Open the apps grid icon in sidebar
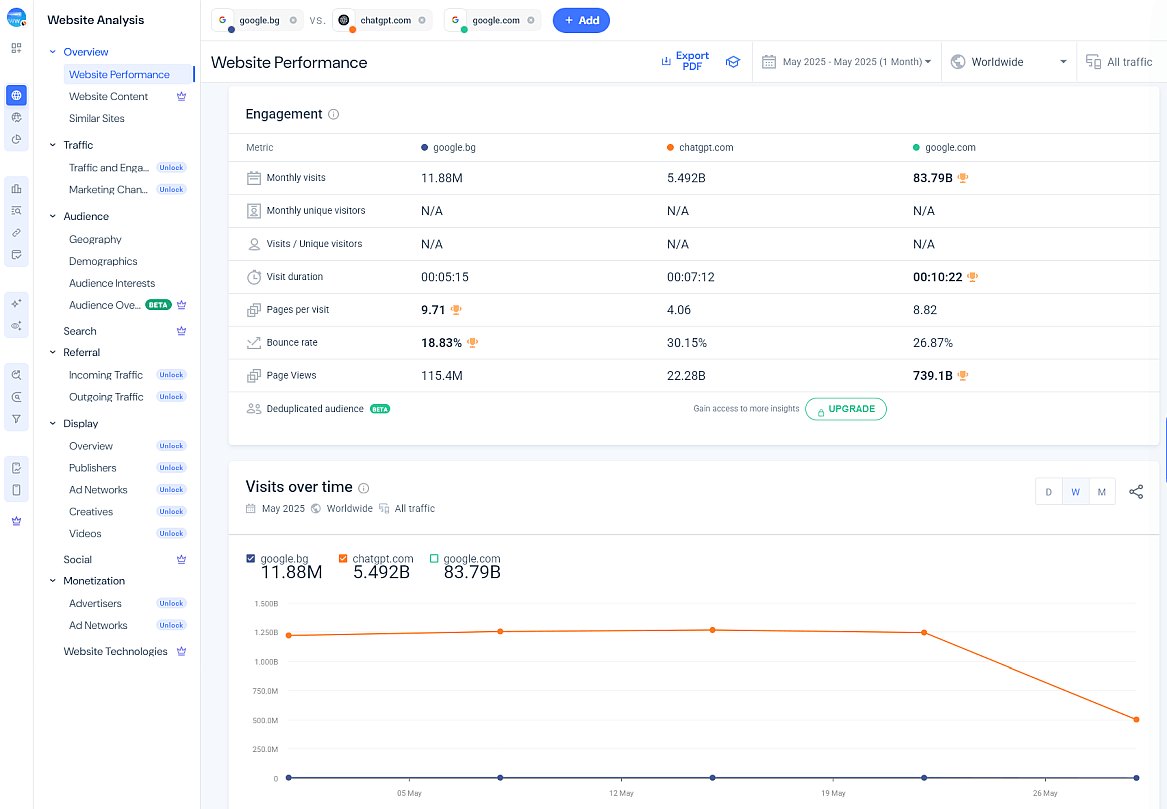 (x=16, y=48)
